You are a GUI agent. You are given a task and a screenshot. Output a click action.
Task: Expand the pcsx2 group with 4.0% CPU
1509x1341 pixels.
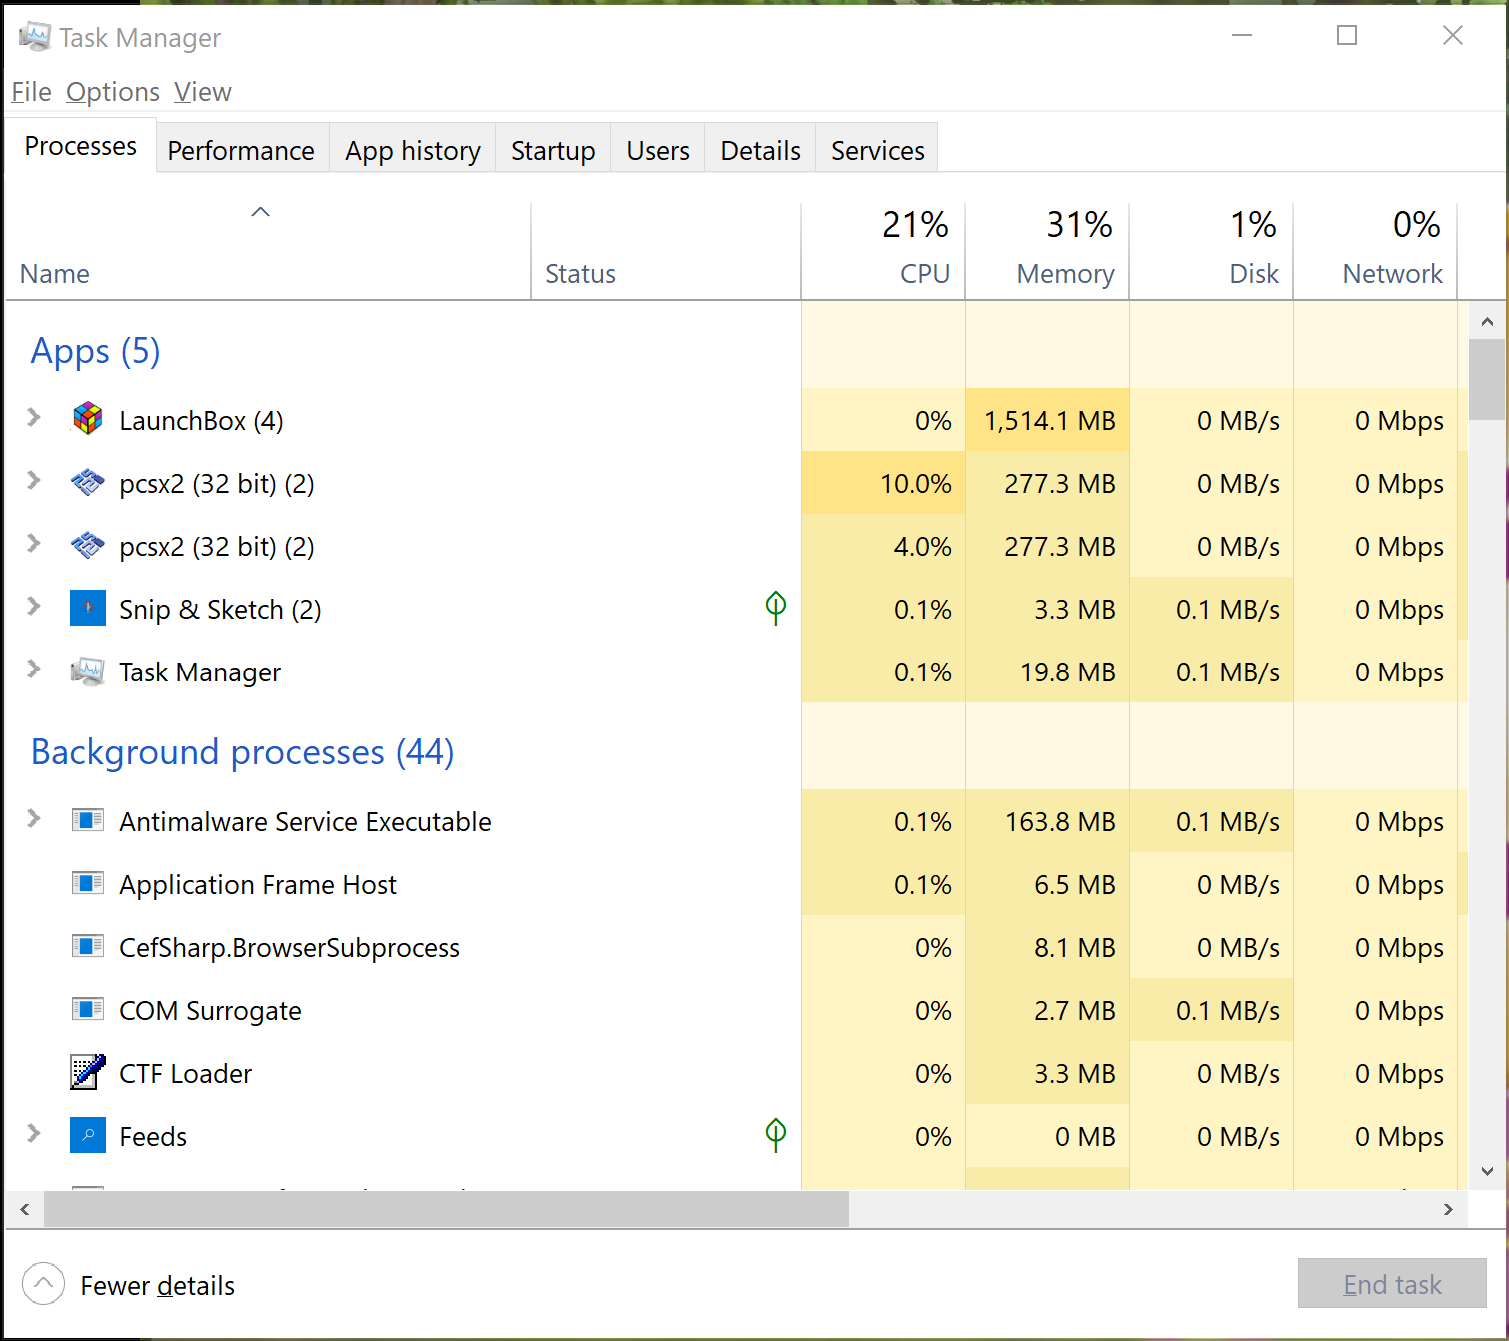click(x=34, y=543)
